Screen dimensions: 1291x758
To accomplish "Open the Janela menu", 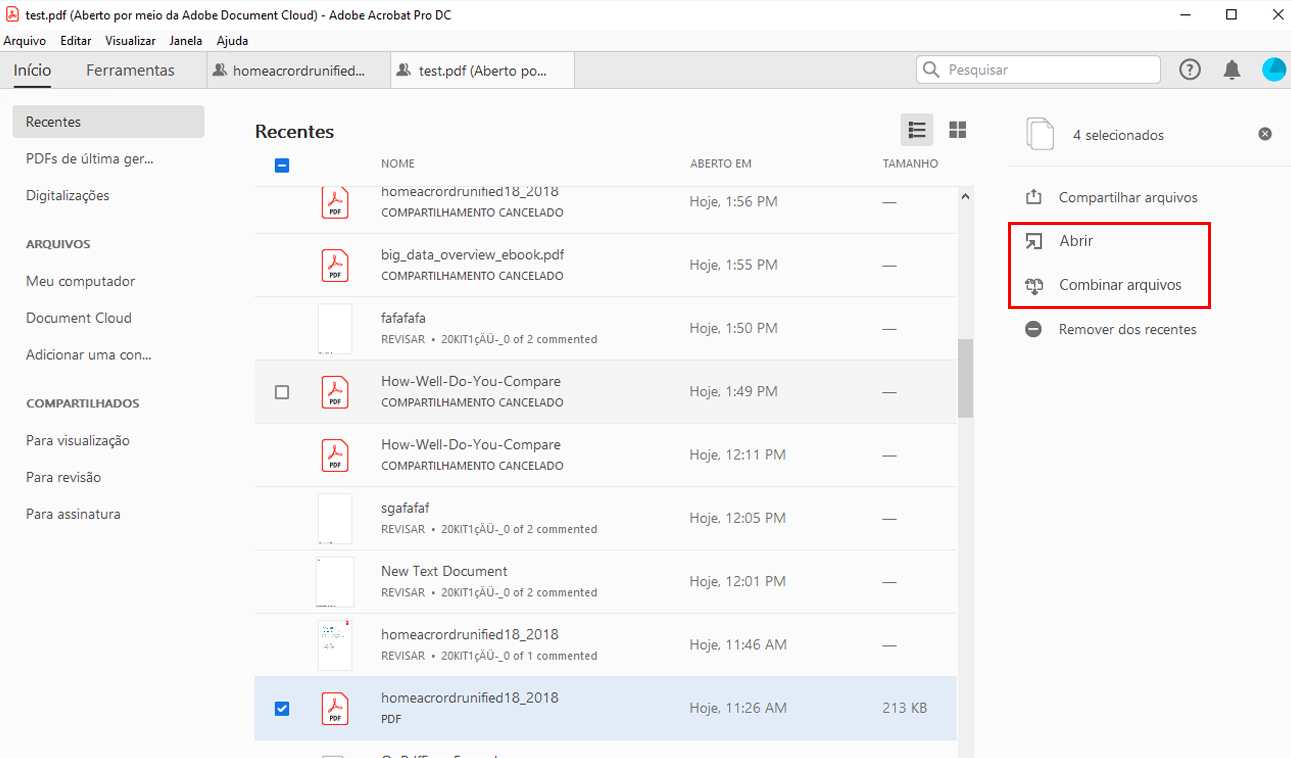I will click(186, 41).
